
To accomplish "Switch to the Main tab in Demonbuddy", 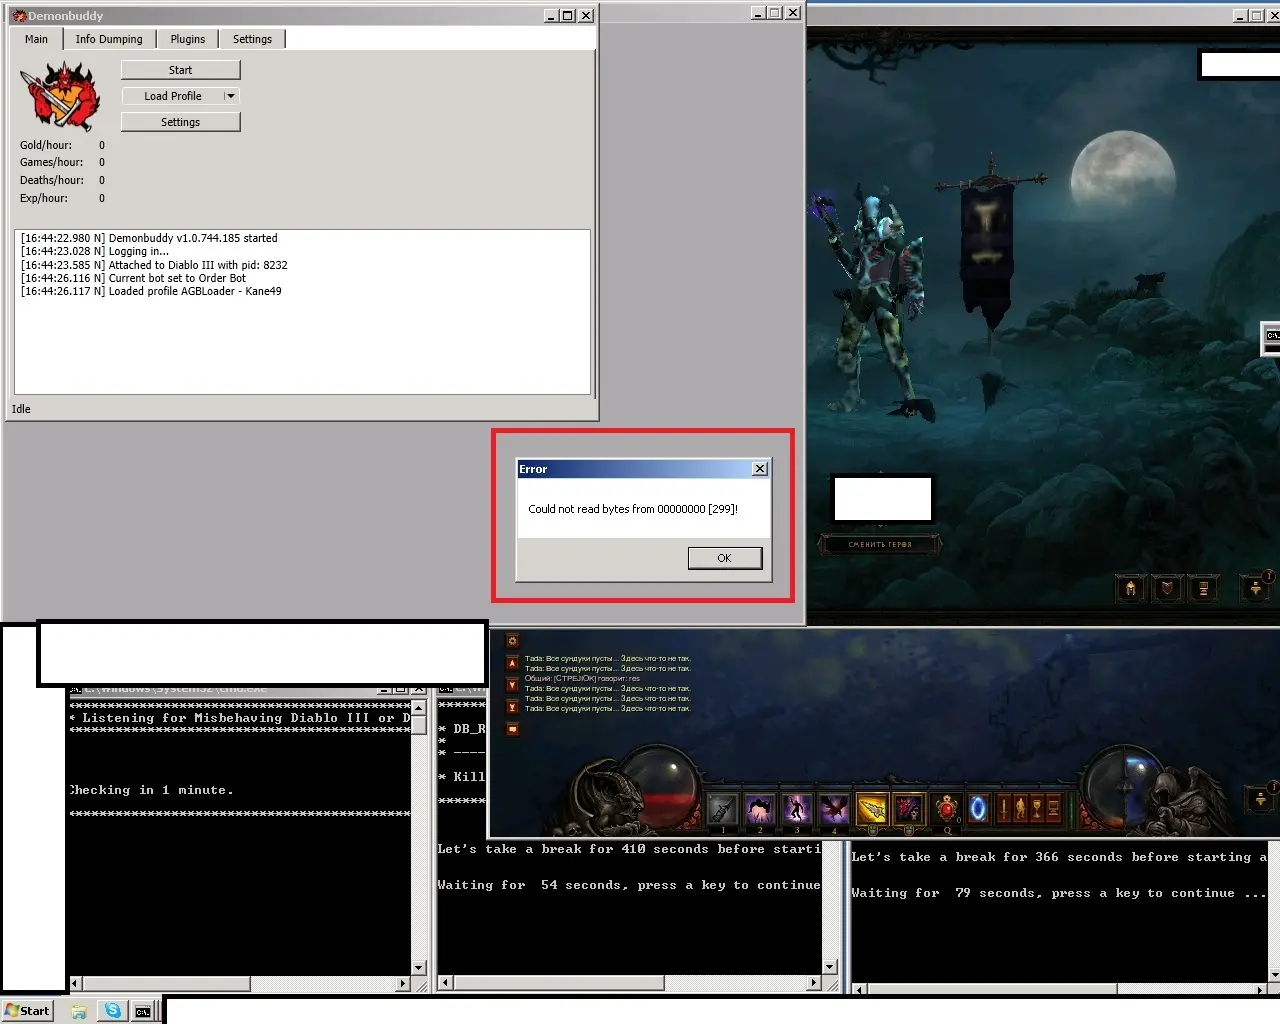I will tap(36, 39).
